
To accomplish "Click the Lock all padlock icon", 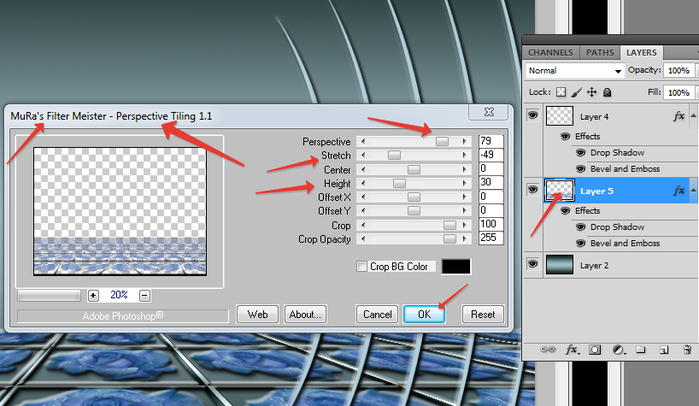I will pyautogui.click(x=607, y=92).
